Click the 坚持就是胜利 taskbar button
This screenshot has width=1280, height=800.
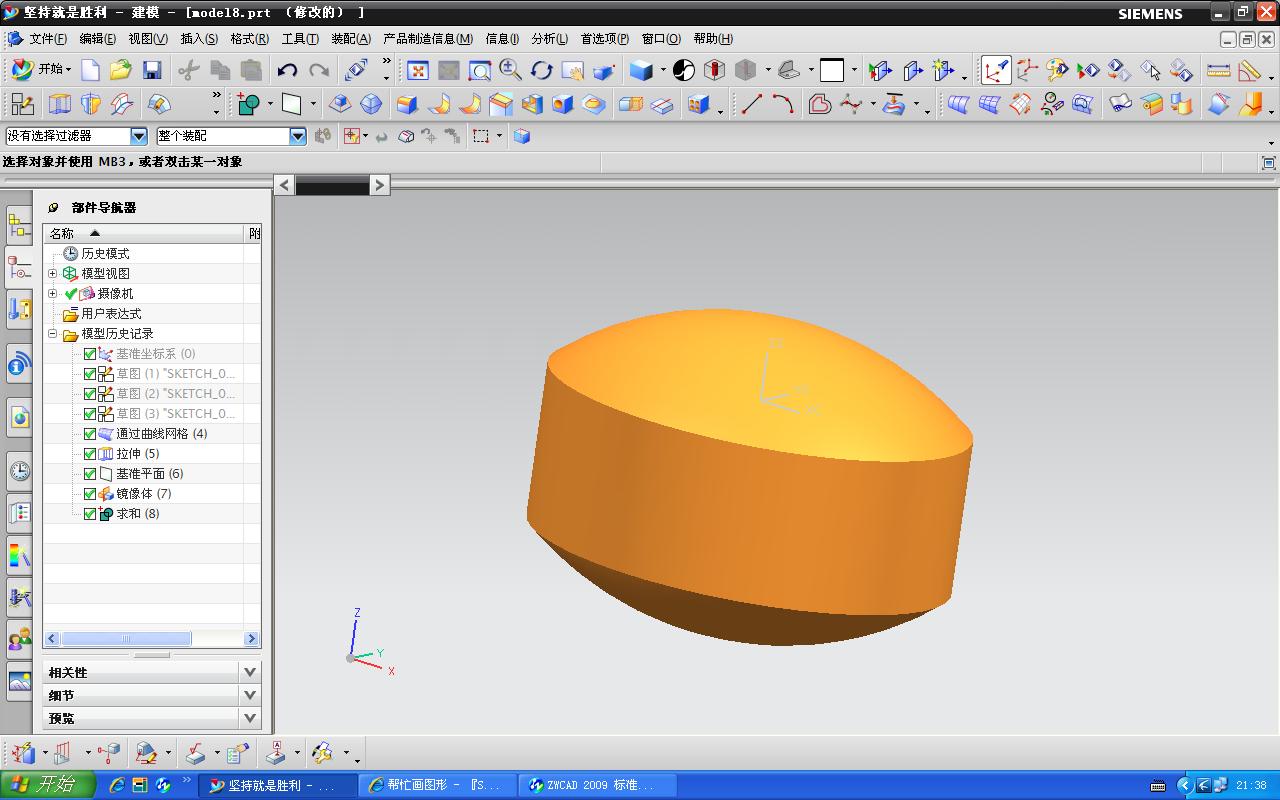(x=278, y=786)
